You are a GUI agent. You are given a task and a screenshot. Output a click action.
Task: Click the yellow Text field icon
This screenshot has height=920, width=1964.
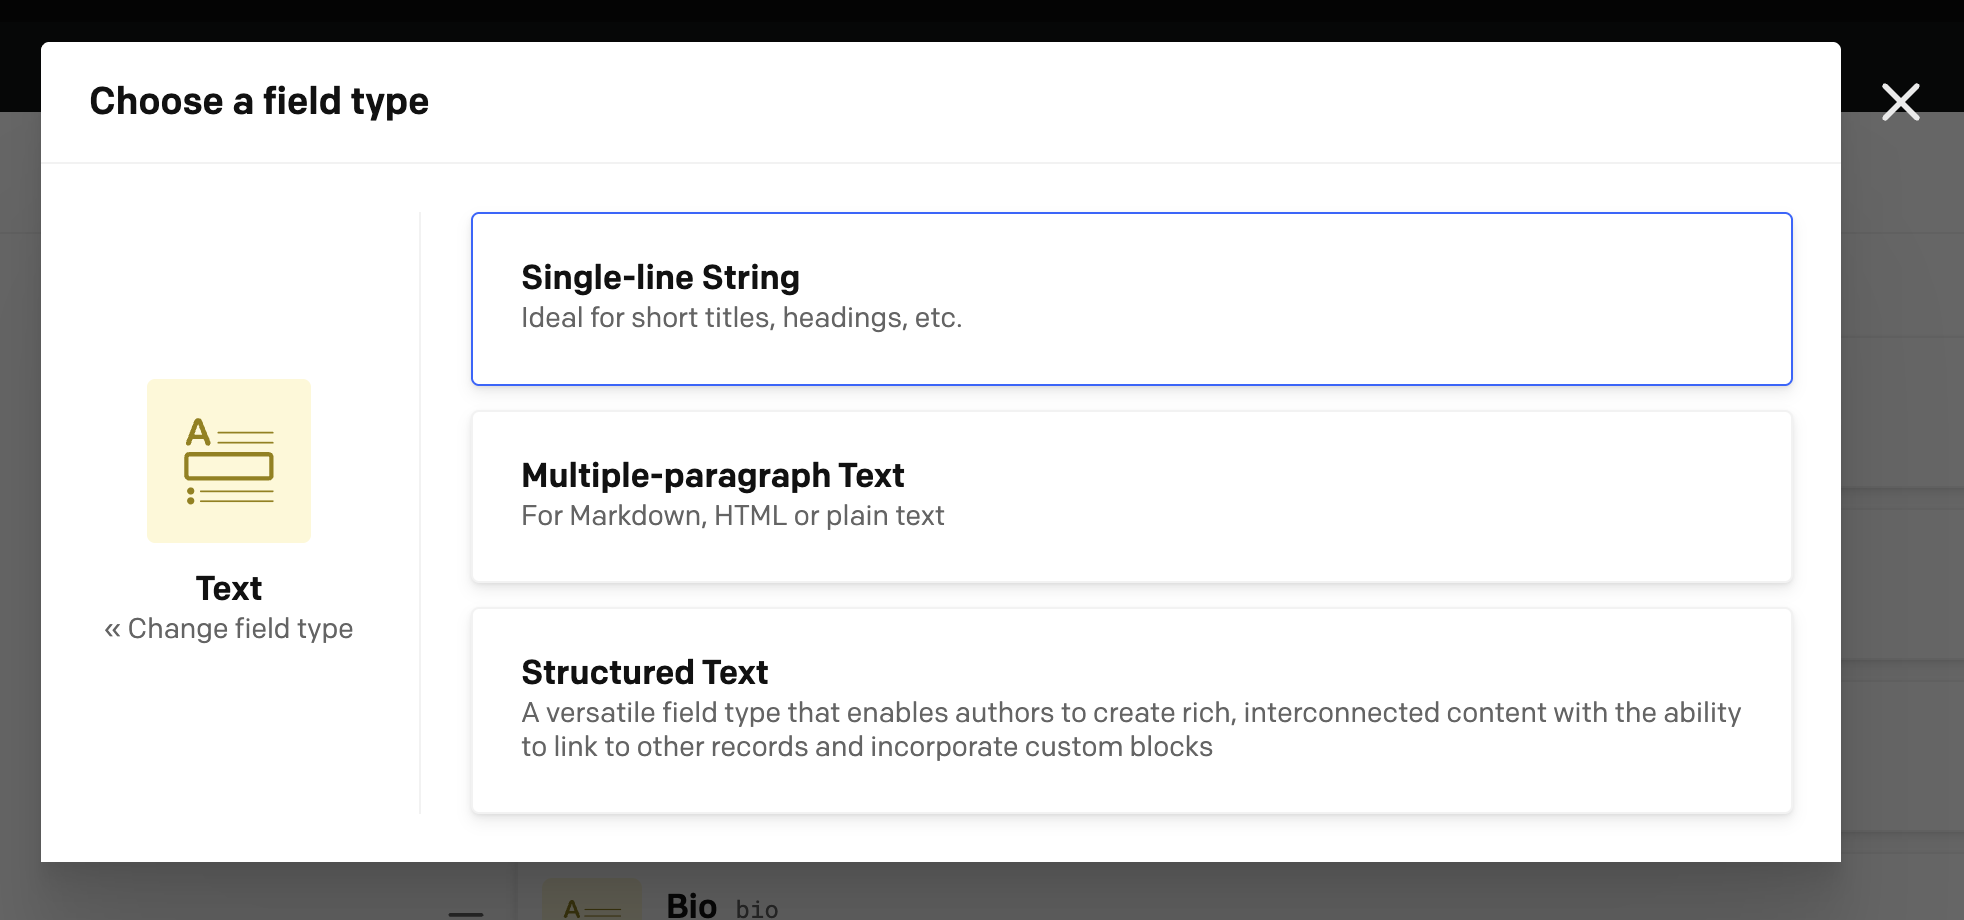tap(229, 461)
